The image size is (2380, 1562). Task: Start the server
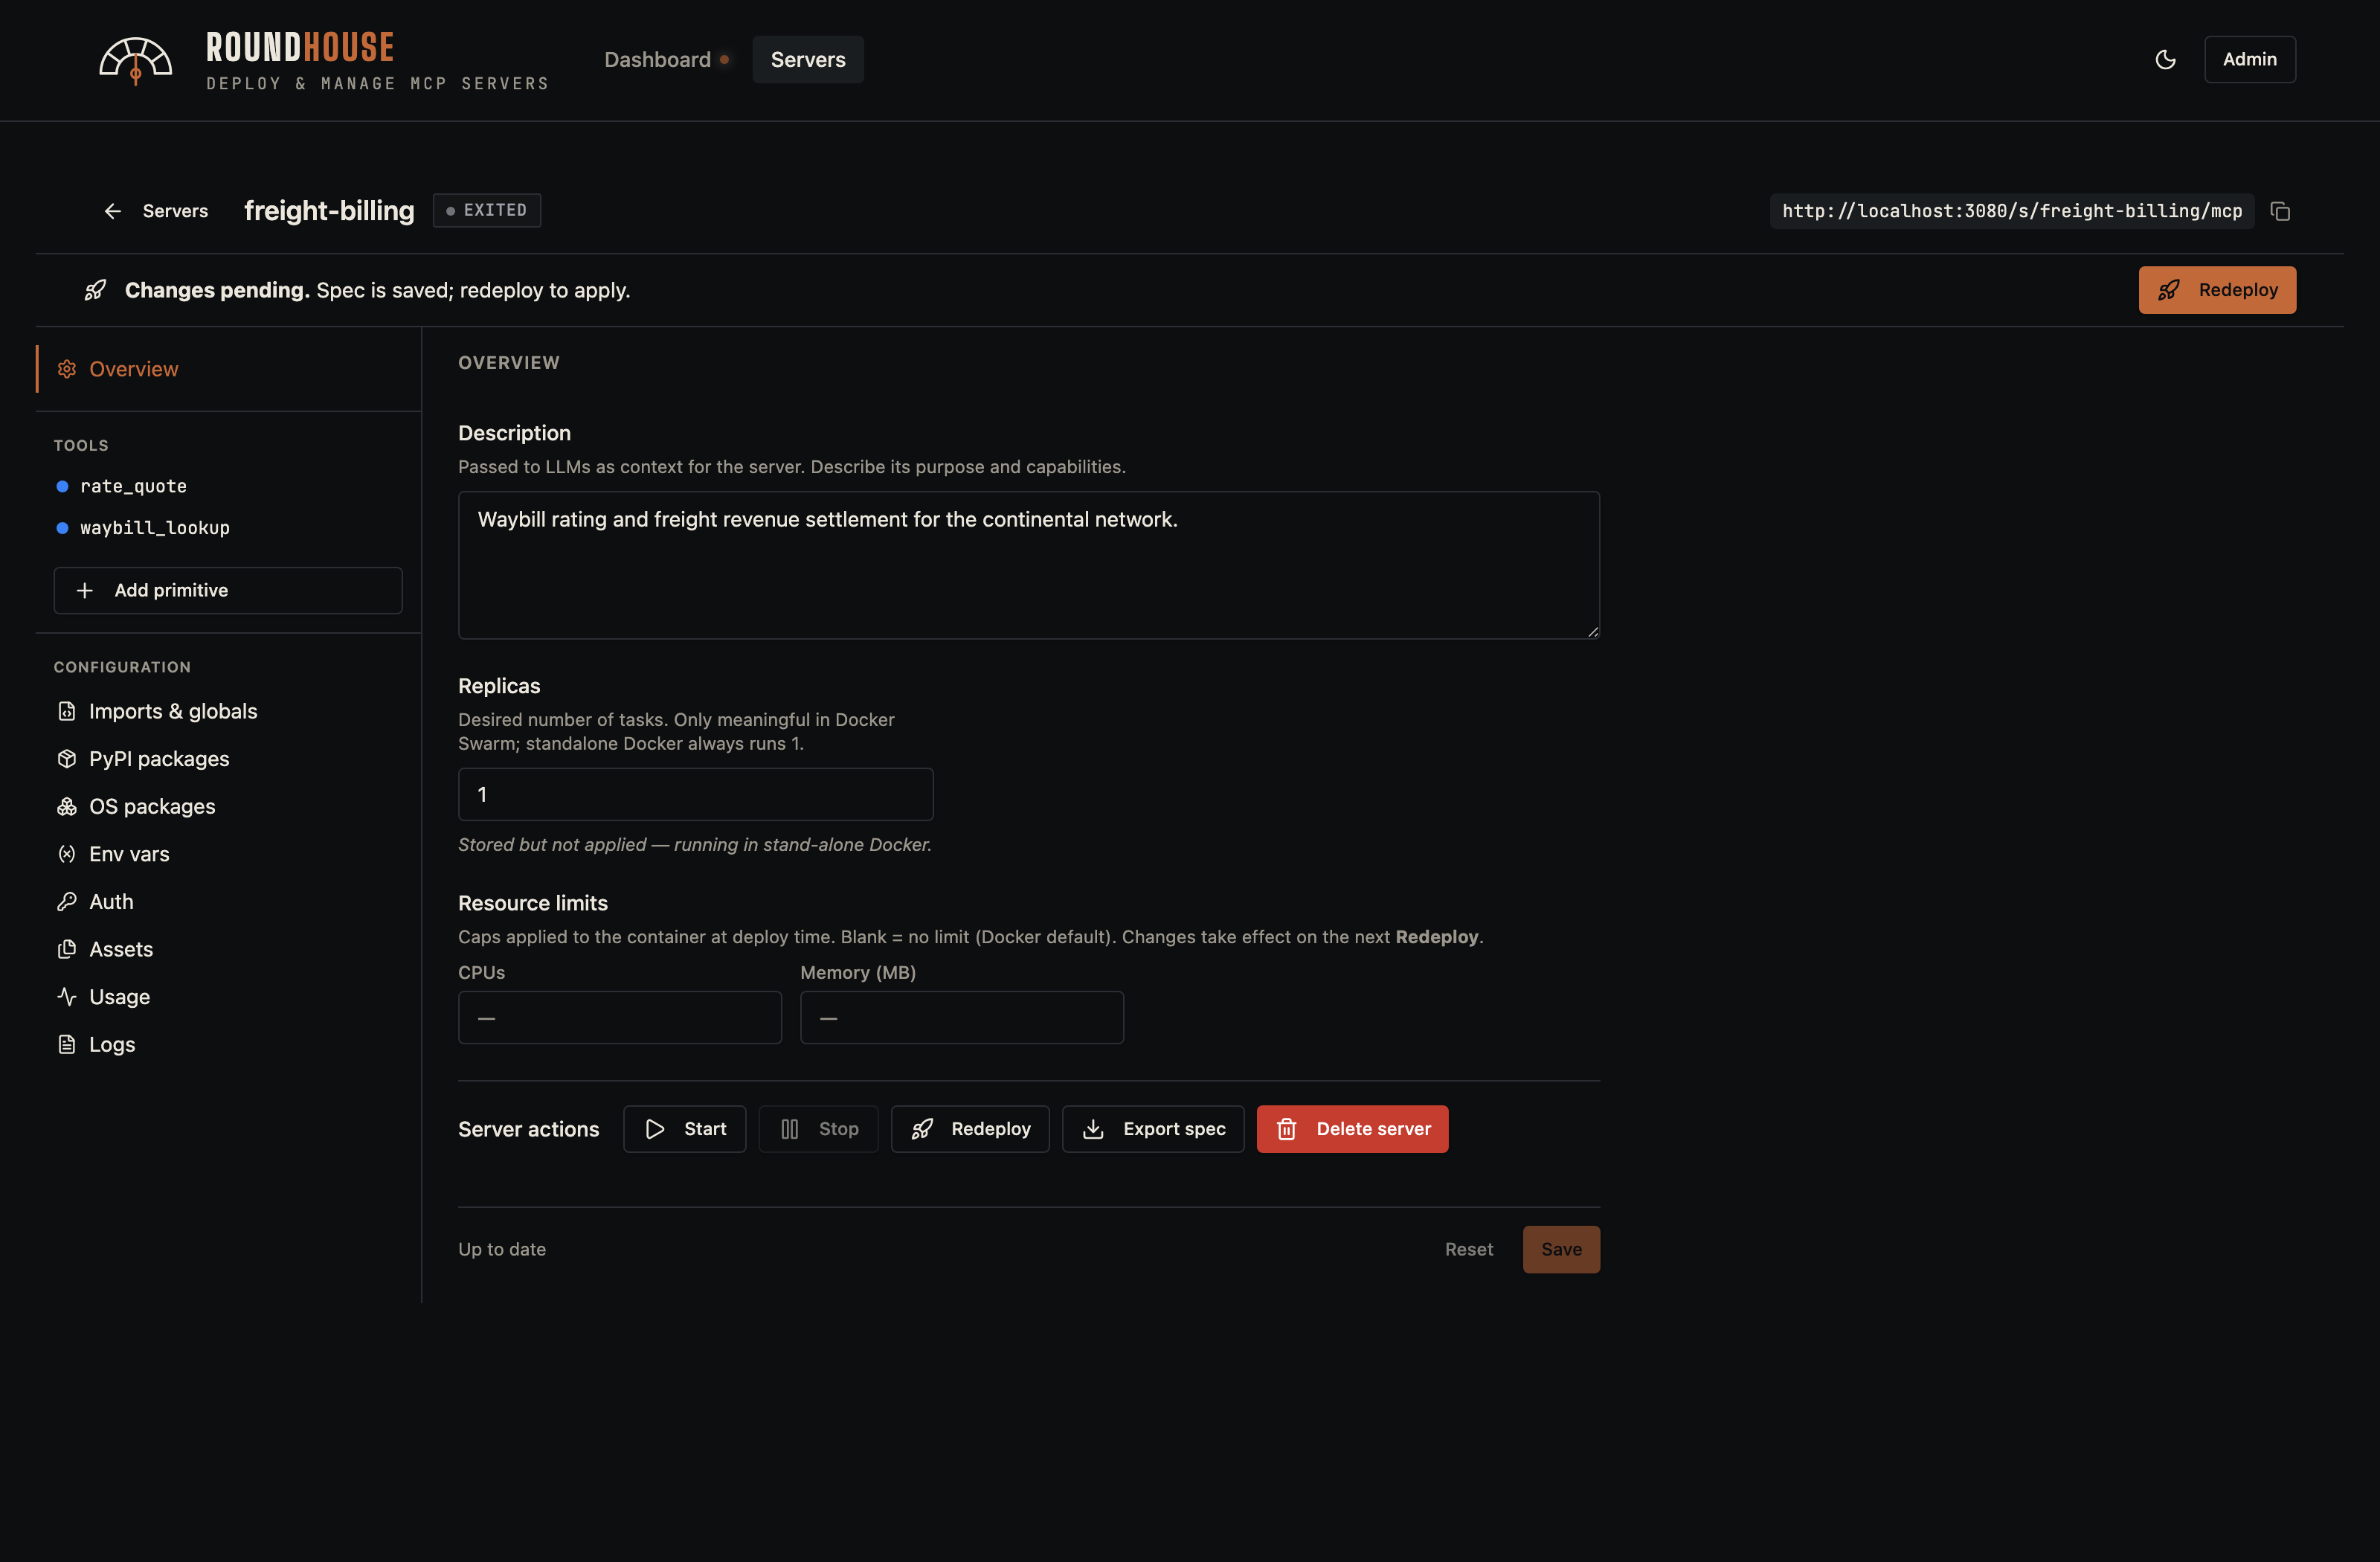pos(684,1129)
